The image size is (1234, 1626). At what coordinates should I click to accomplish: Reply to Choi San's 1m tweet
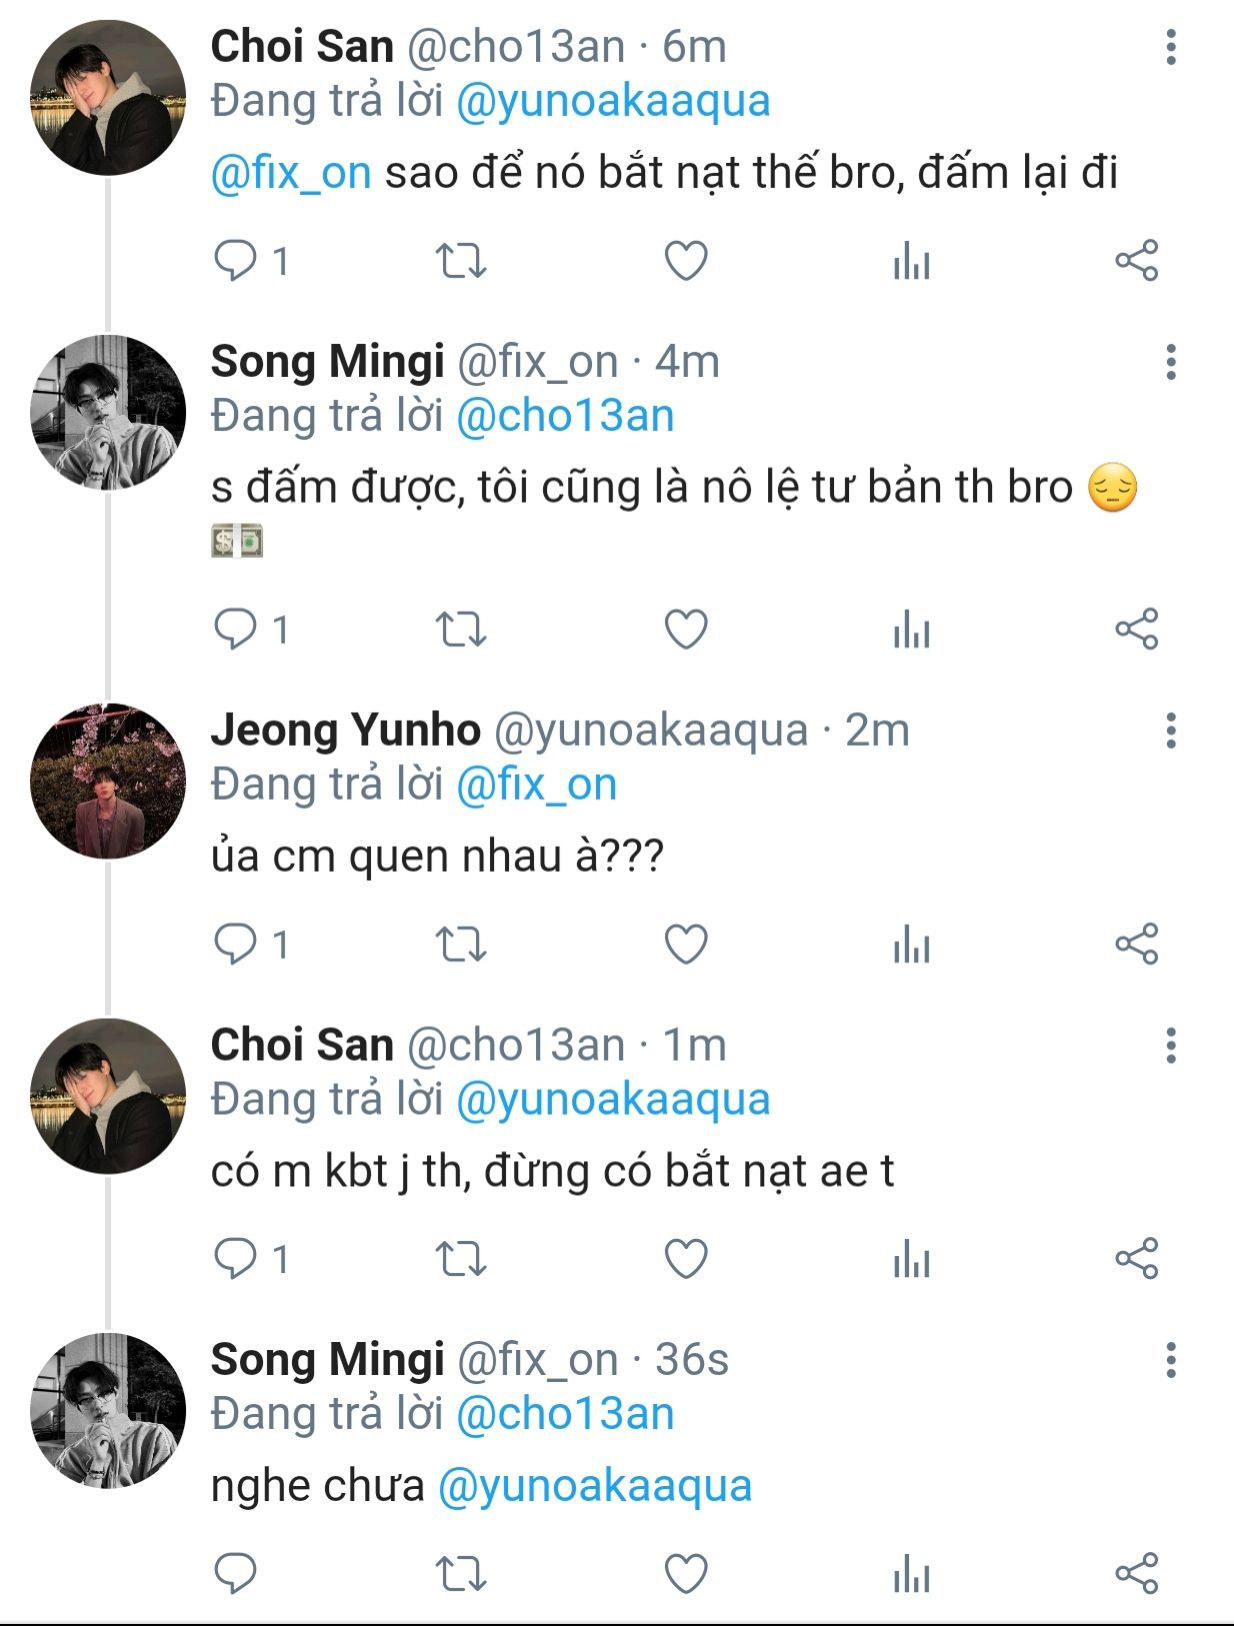236,1259
